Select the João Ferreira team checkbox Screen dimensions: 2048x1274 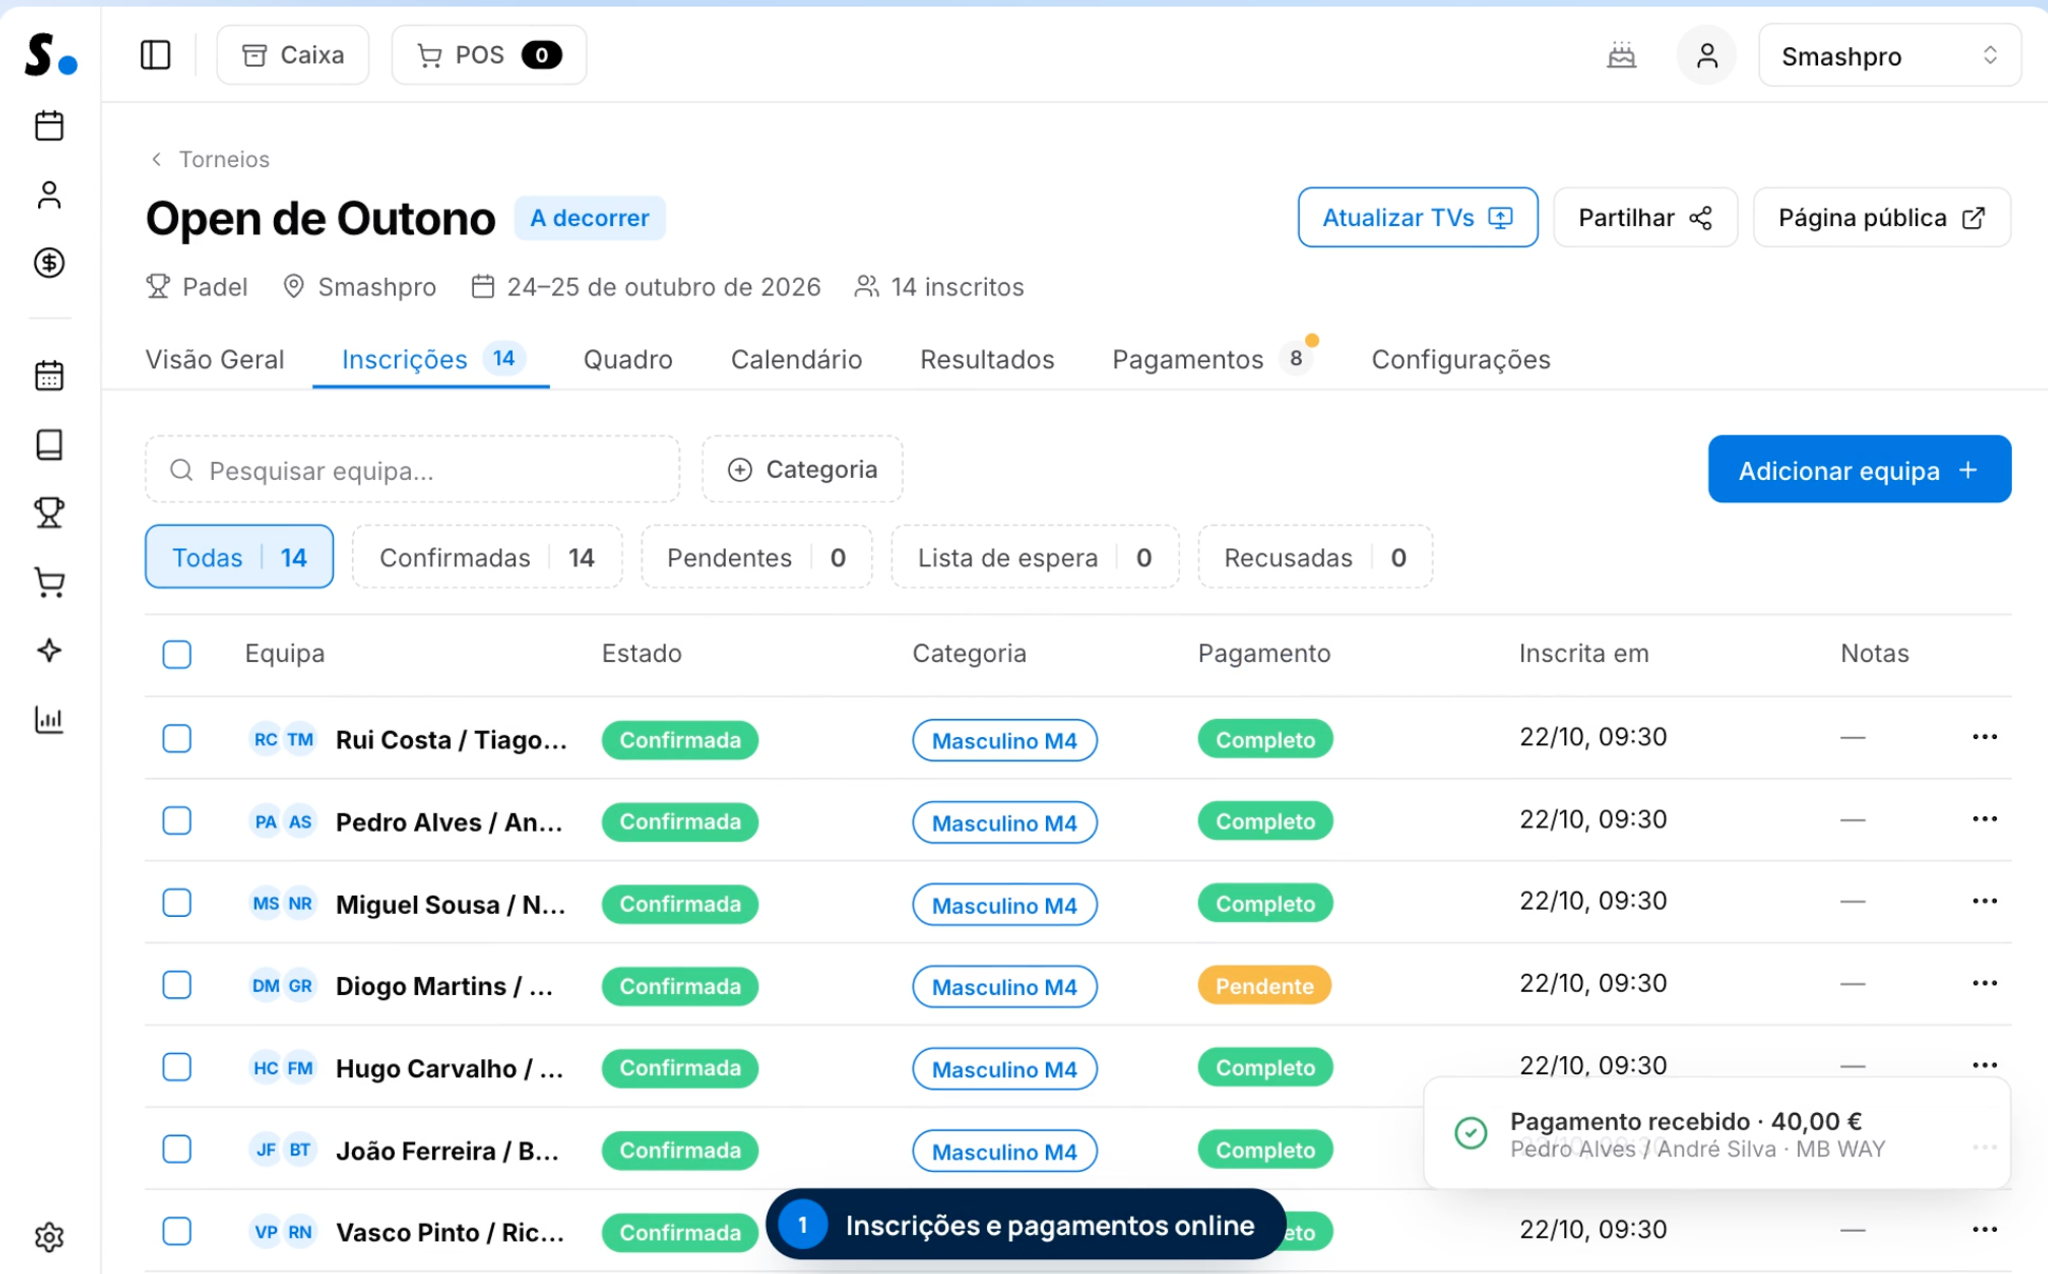(177, 1149)
